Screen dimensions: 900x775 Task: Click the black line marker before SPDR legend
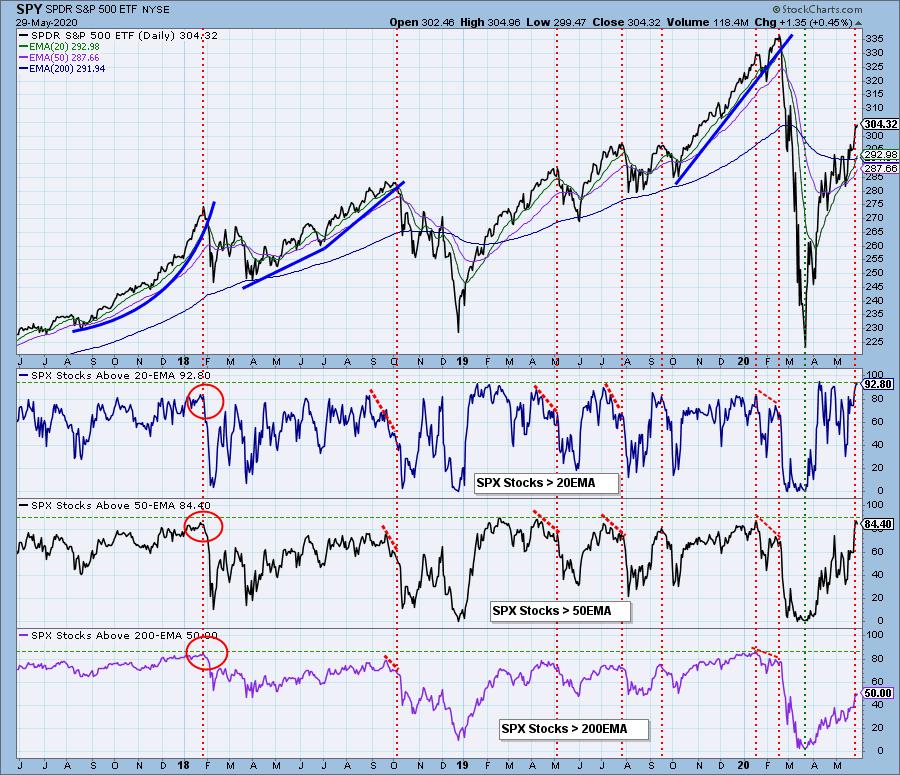pyautogui.click(x=24, y=36)
